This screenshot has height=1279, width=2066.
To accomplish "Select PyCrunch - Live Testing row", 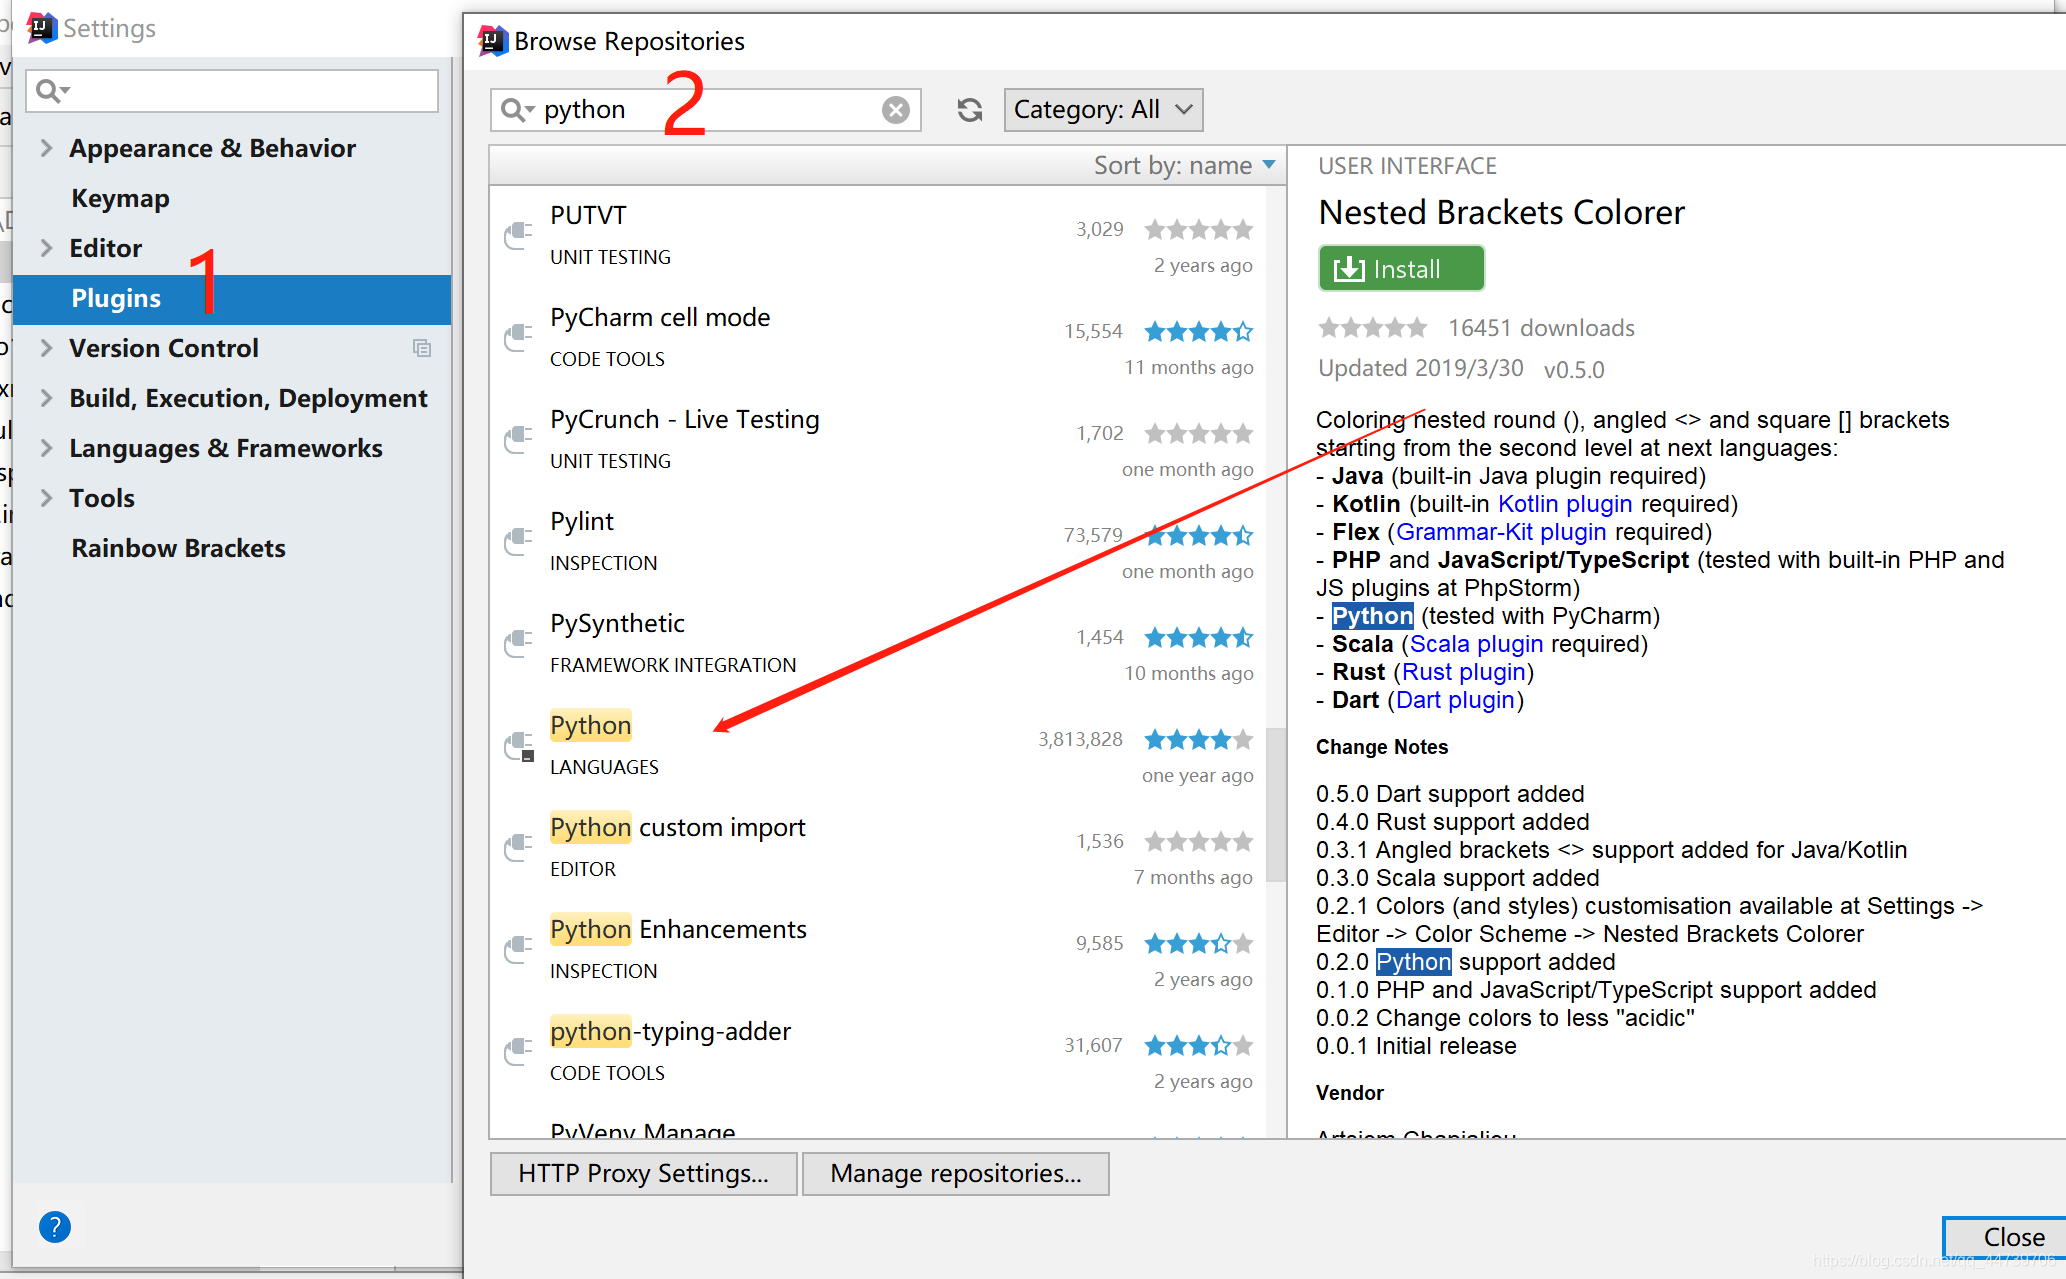I will (x=877, y=440).
